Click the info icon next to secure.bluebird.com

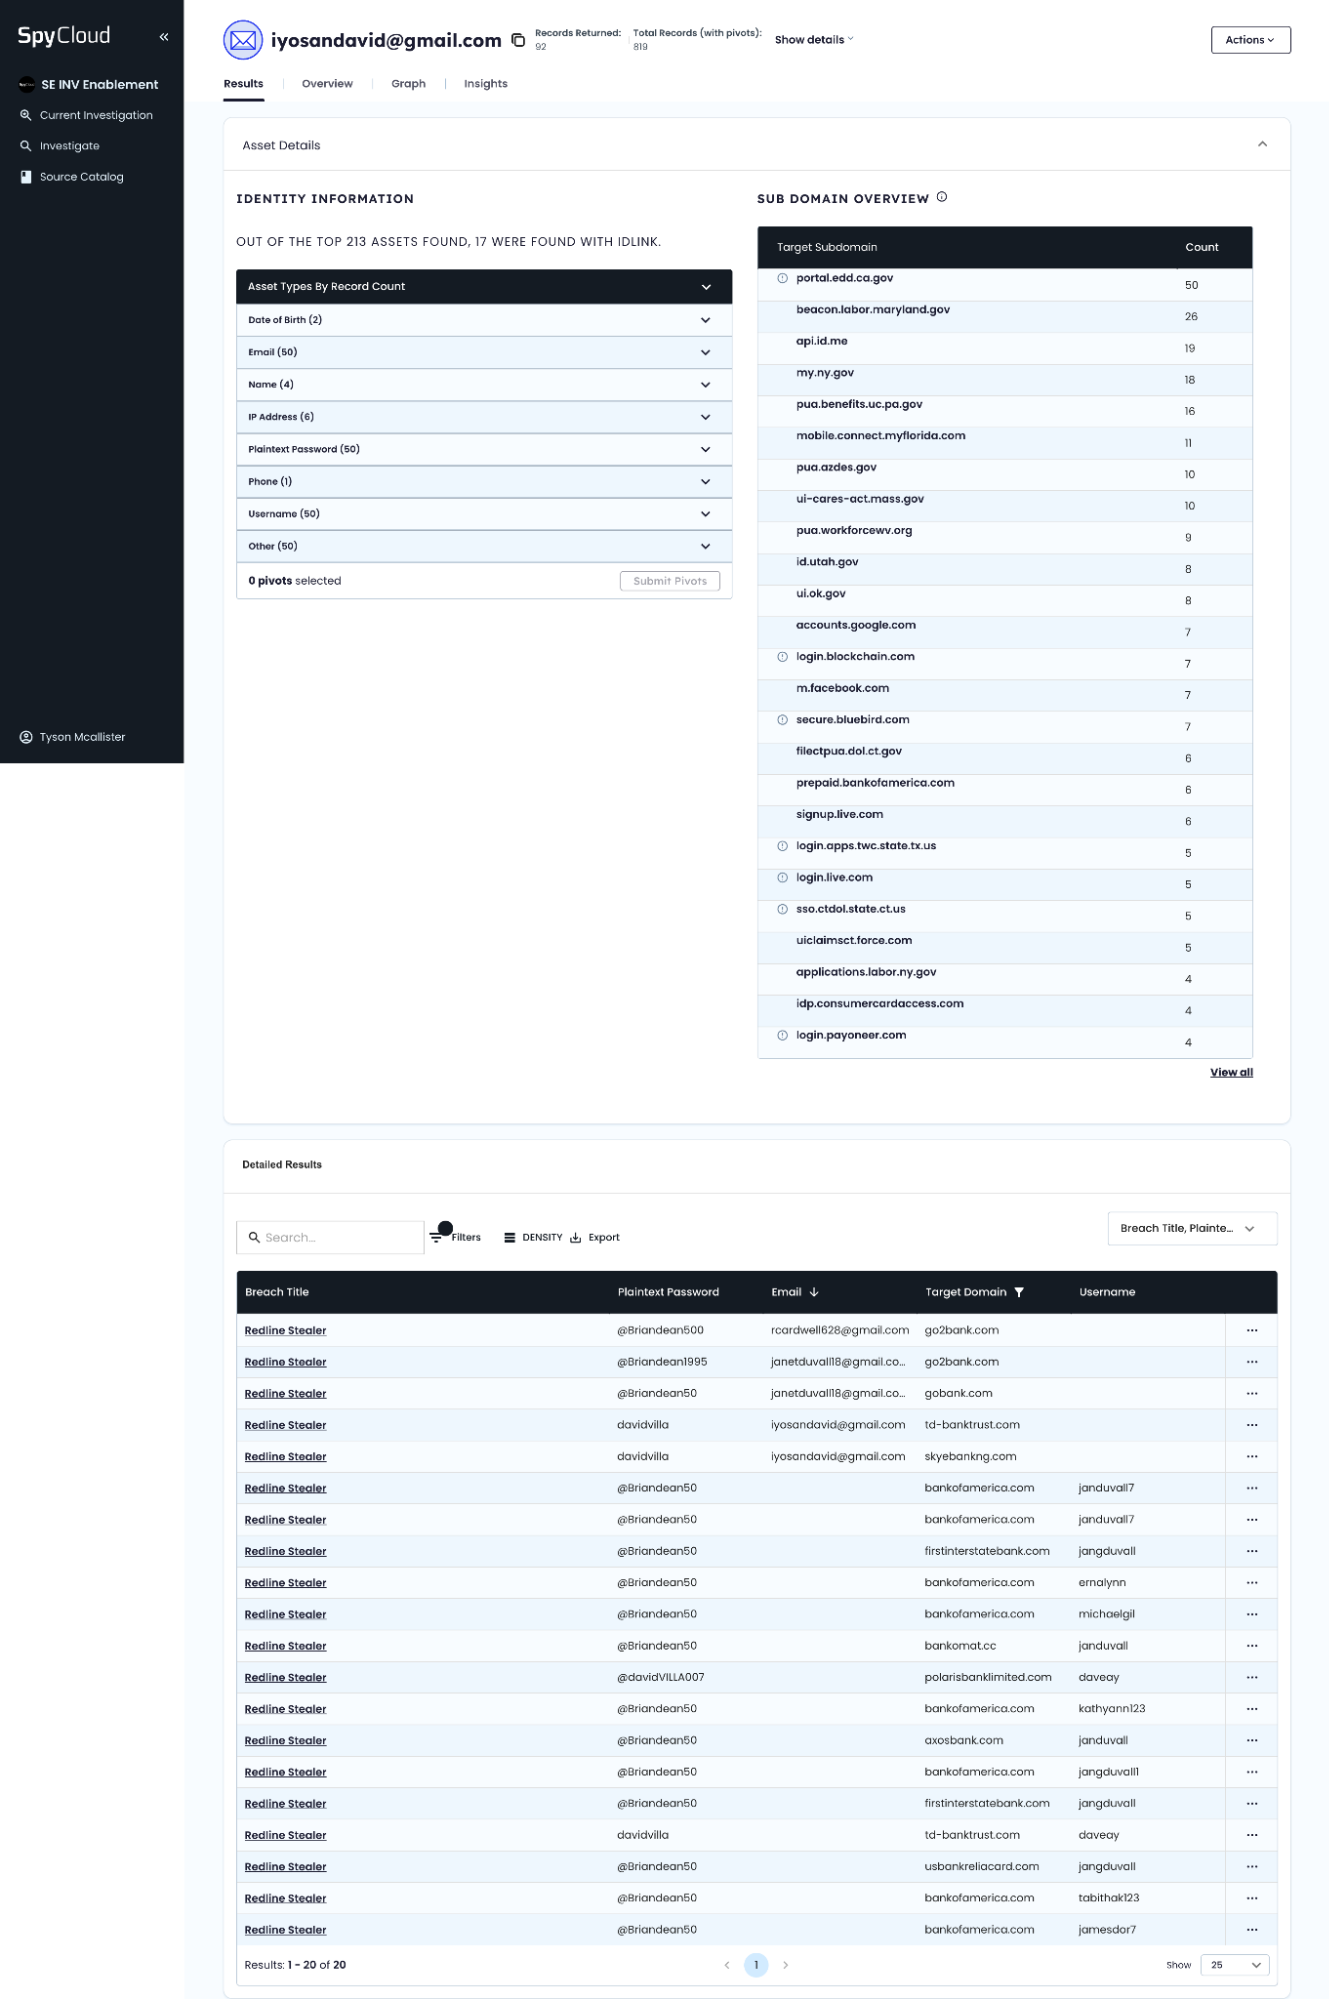[x=782, y=720]
